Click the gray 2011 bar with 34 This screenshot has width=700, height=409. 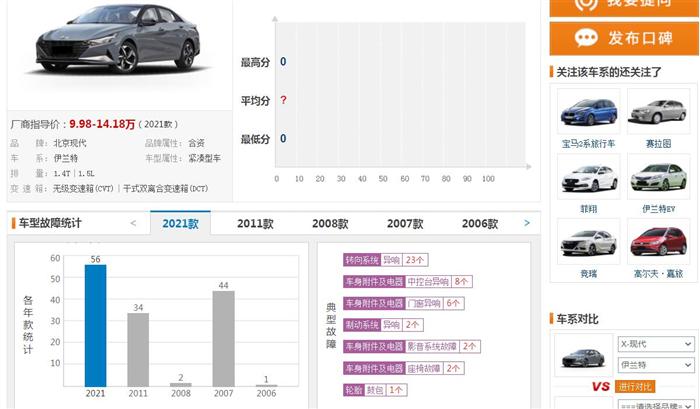click(138, 350)
